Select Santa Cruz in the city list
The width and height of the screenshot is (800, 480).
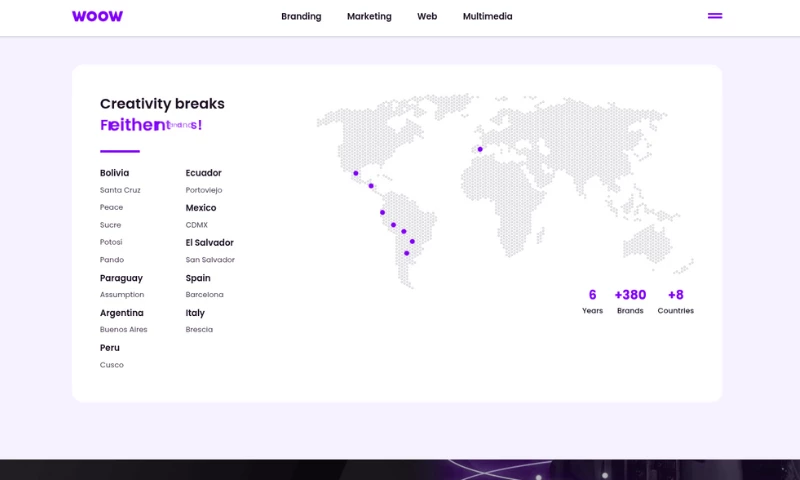coord(120,190)
